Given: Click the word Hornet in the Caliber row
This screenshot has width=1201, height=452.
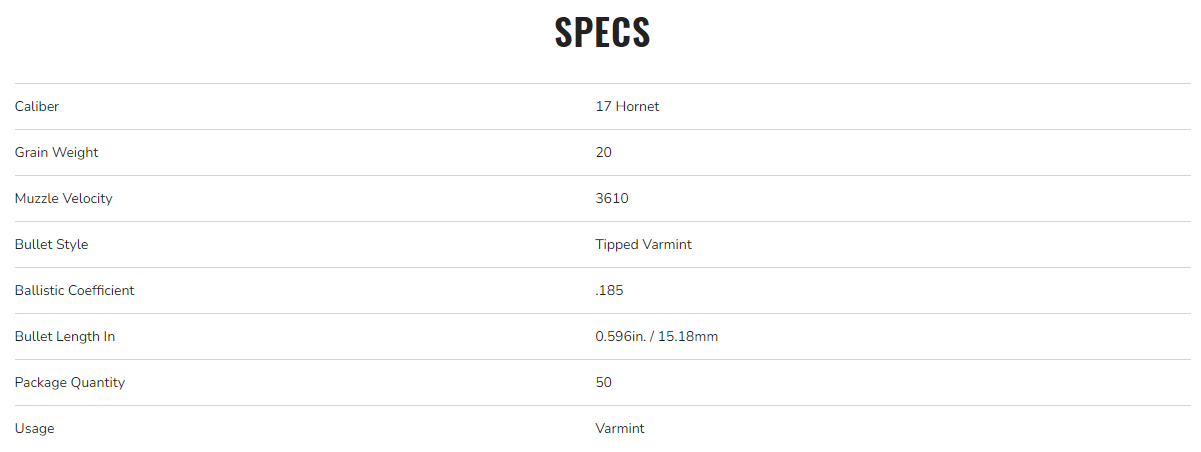Looking at the screenshot, I should pos(637,106).
